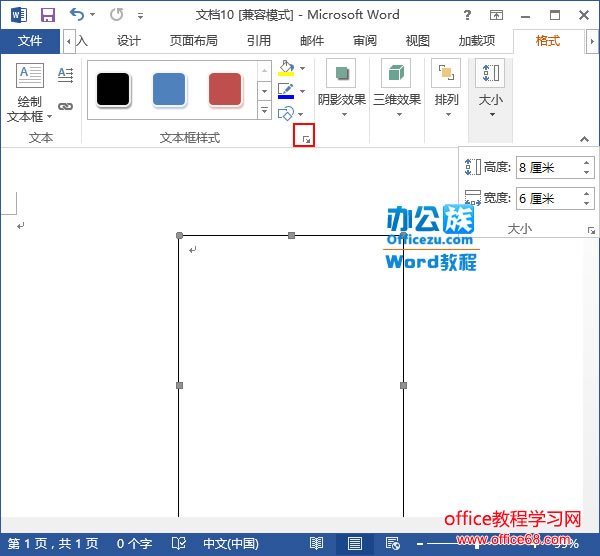
Task: Apply the blue text box style
Action: (x=169, y=90)
